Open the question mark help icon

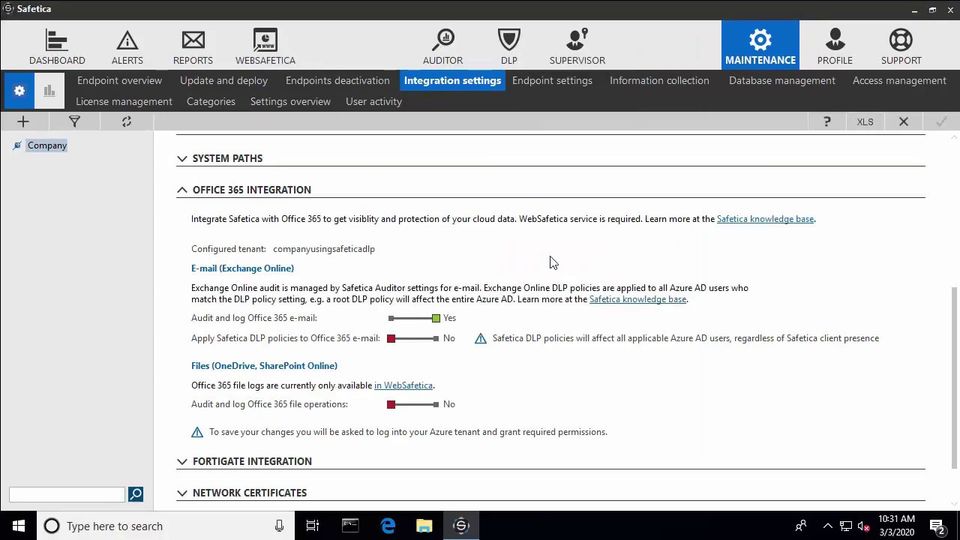point(827,121)
